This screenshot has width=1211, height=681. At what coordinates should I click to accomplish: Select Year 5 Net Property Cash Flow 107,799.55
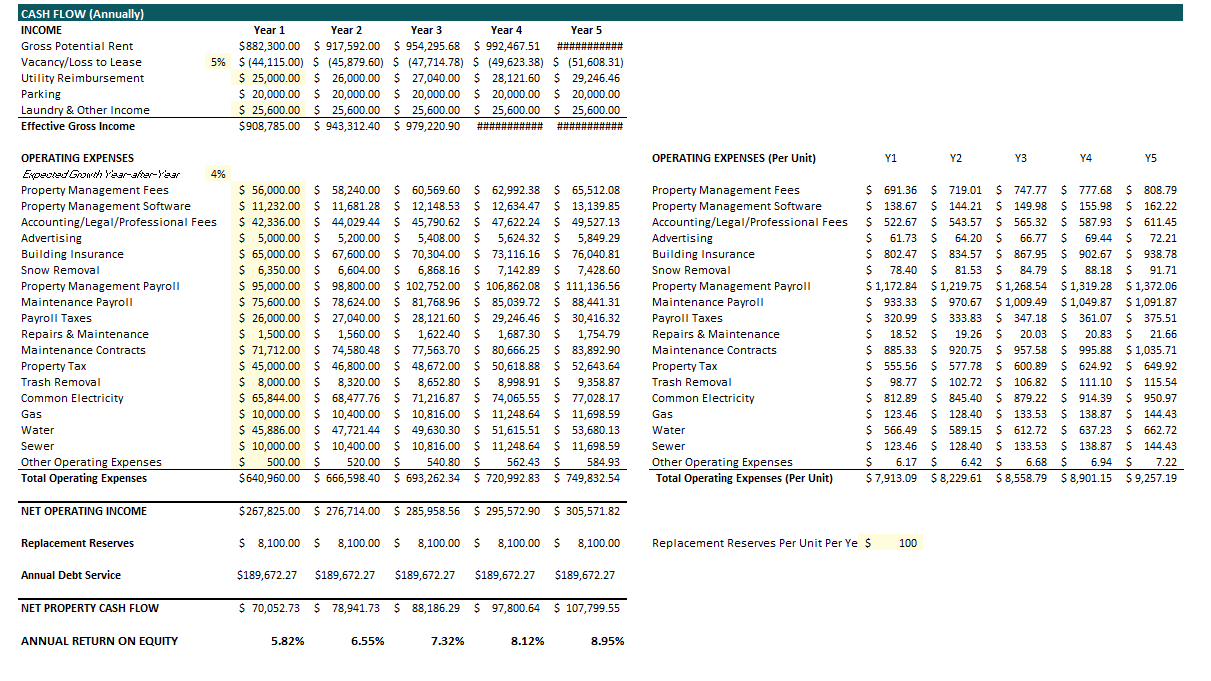tap(588, 608)
